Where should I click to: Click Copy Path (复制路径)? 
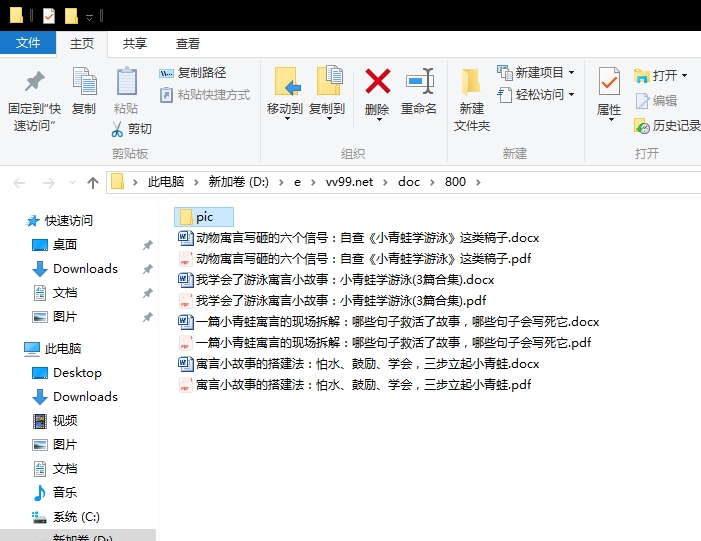point(193,72)
